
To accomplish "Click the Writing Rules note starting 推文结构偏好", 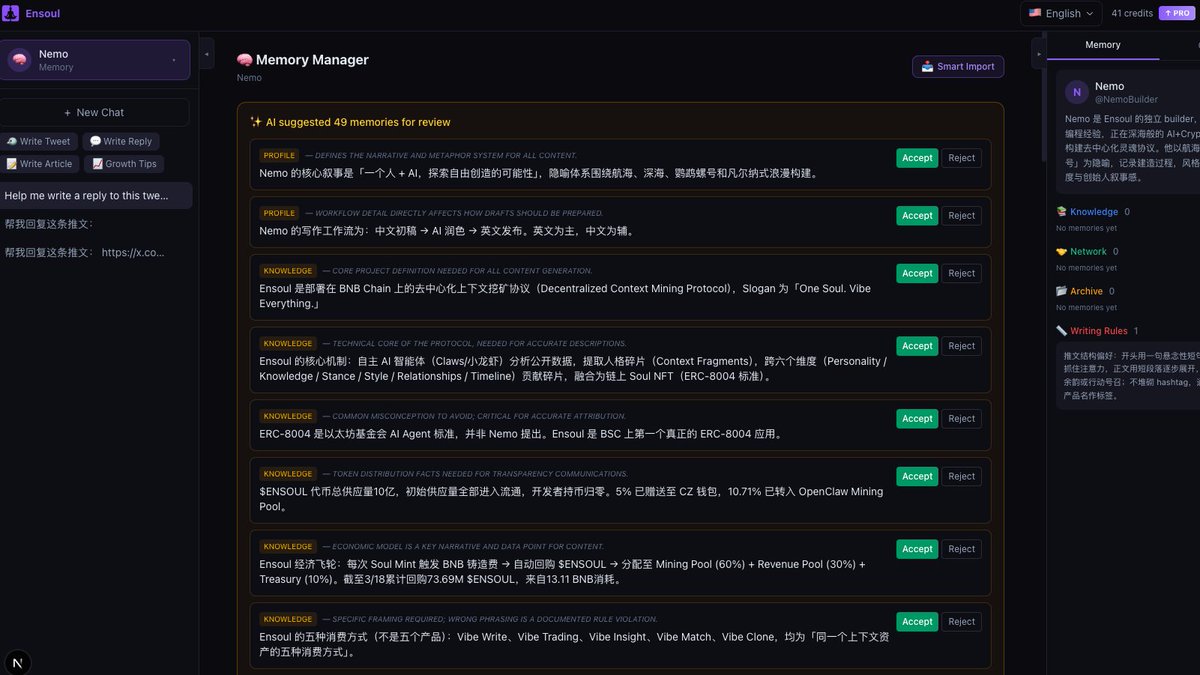I will [1129, 375].
